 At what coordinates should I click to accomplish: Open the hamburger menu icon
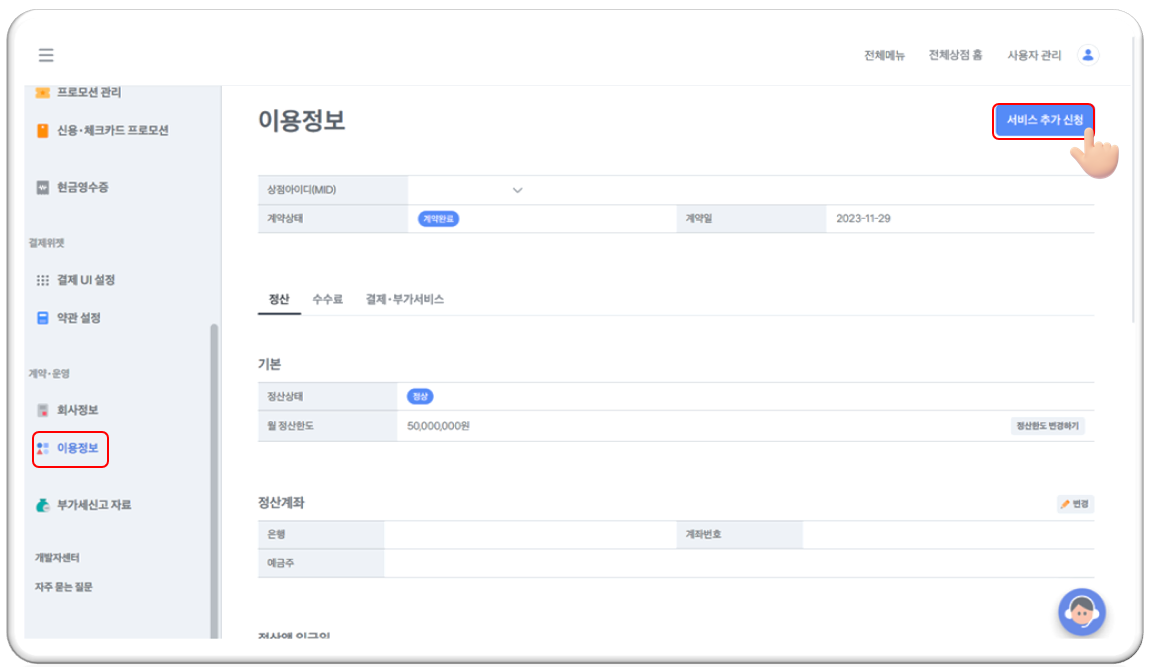click(46, 55)
